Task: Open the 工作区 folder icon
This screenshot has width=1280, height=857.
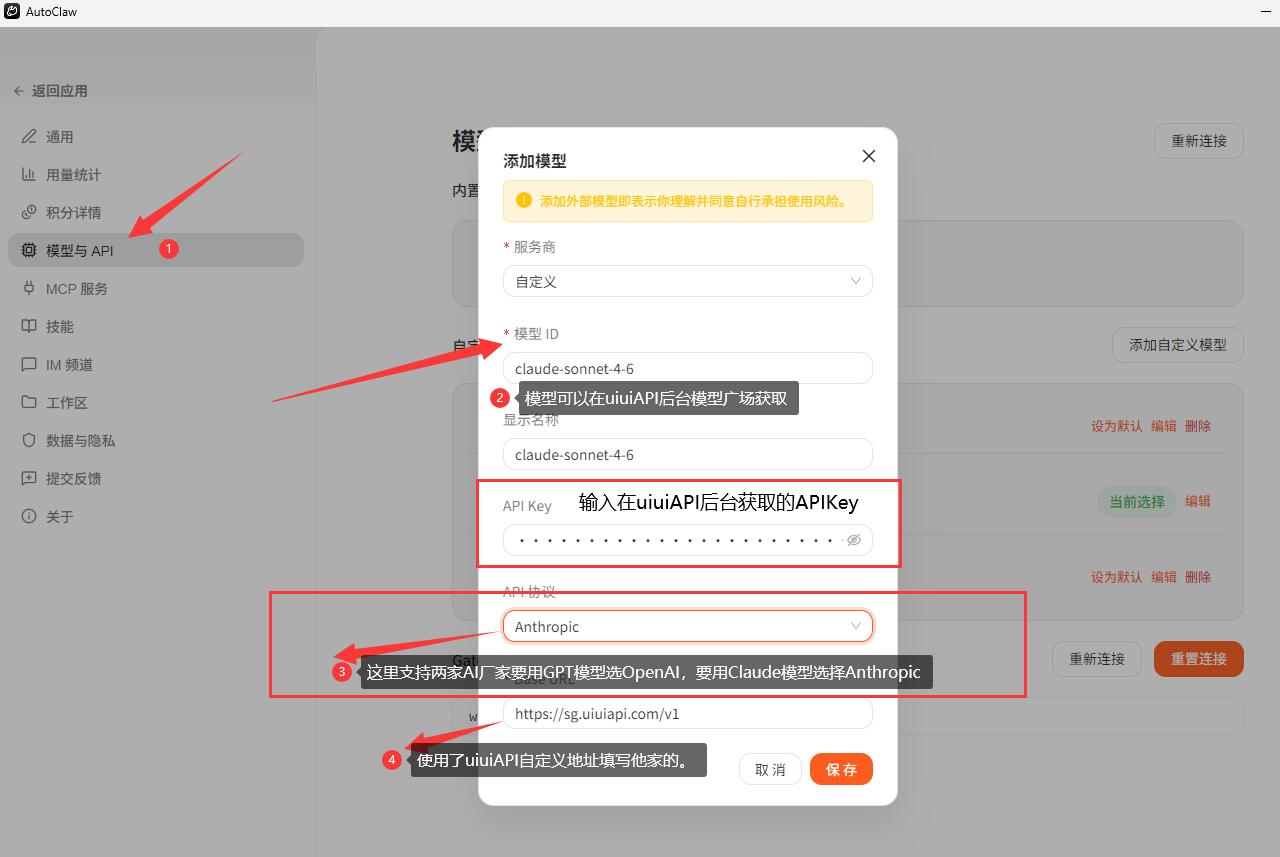Action: pos(29,403)
